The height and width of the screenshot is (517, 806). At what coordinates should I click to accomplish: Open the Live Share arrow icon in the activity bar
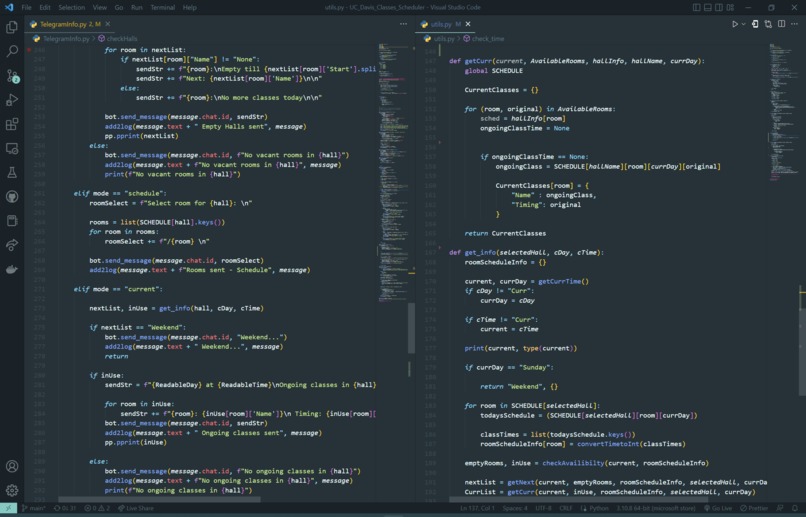pos(12,245)
